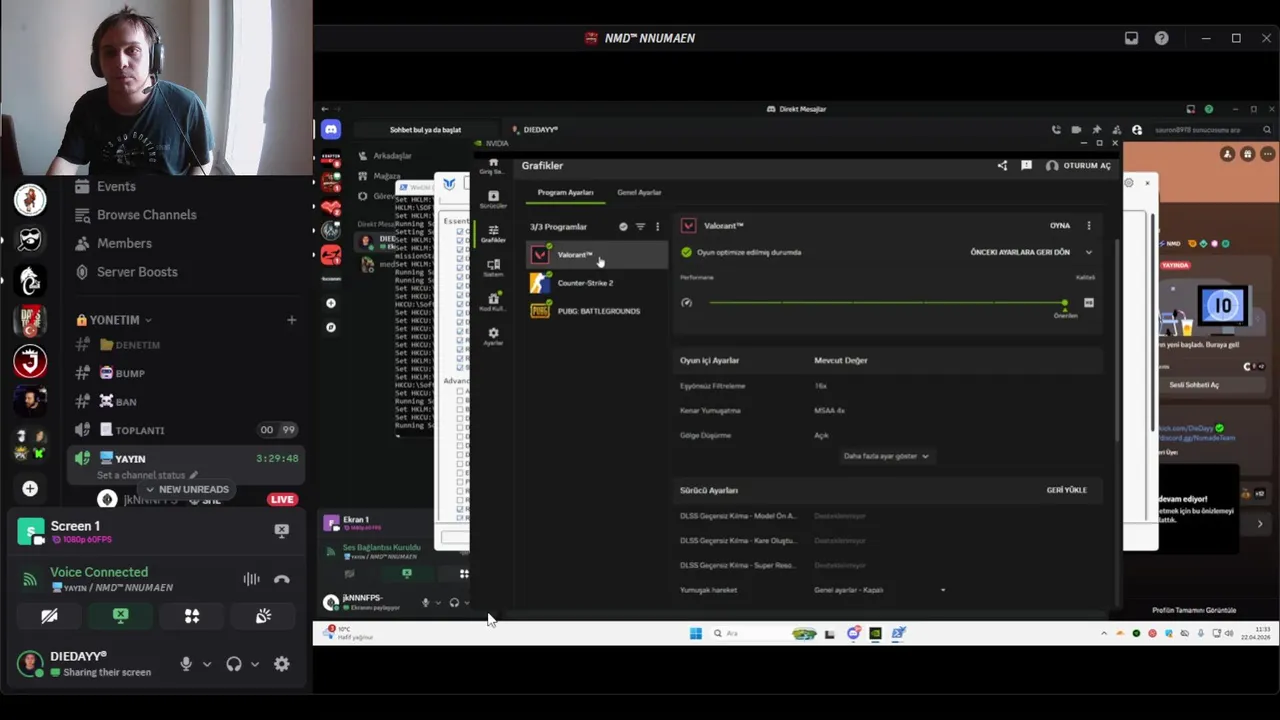Expand Daha fazla ayar göster
This screenshot has height=720, width=1280.
coord(886,456)
